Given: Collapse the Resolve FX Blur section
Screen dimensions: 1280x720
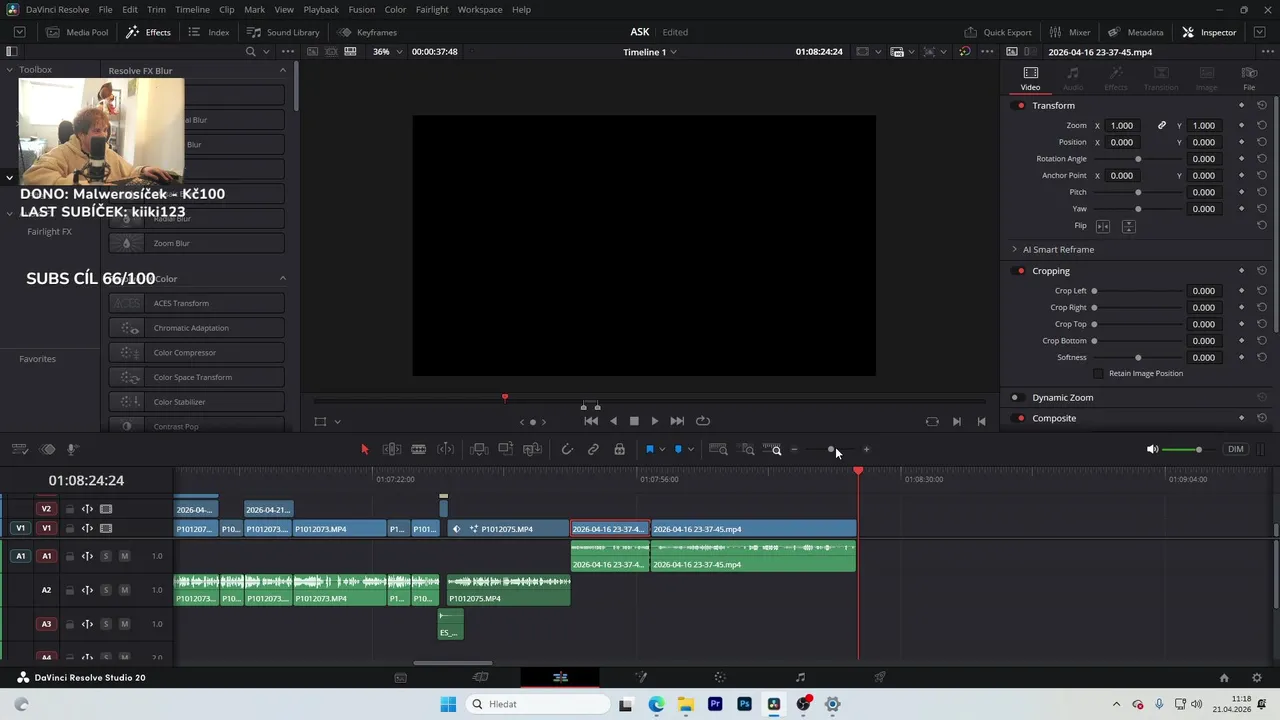Looking at the screenshot, I should 283,70.
